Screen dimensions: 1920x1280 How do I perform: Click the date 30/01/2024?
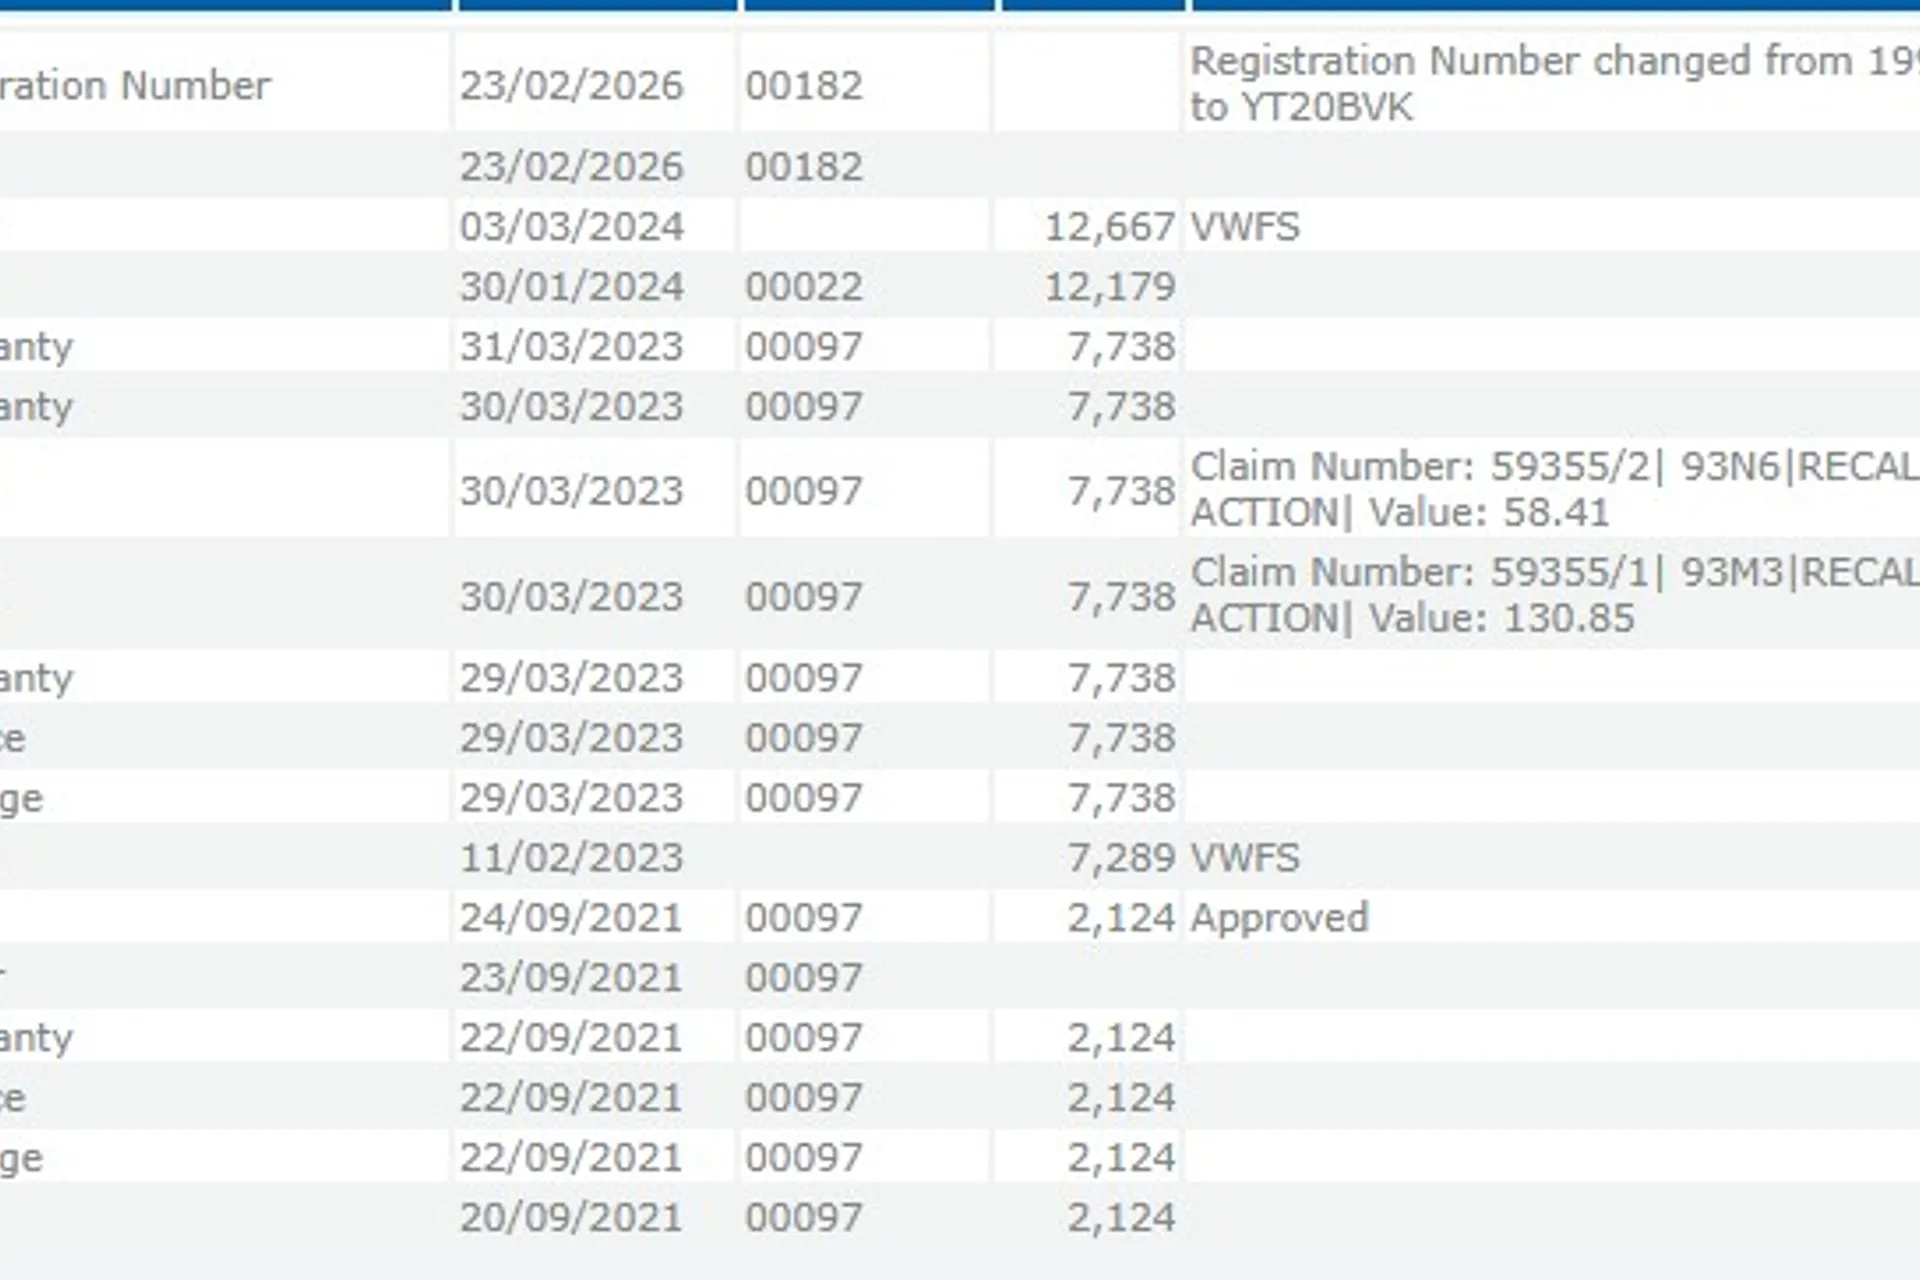tap(571, 287)
